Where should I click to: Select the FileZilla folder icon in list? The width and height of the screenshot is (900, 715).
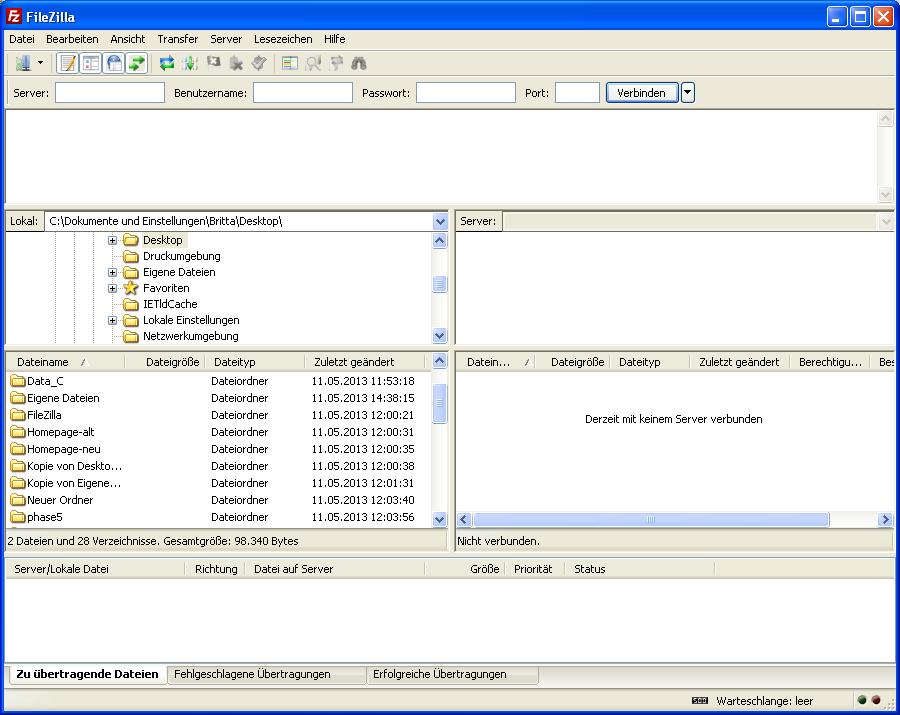pos(18,415)
